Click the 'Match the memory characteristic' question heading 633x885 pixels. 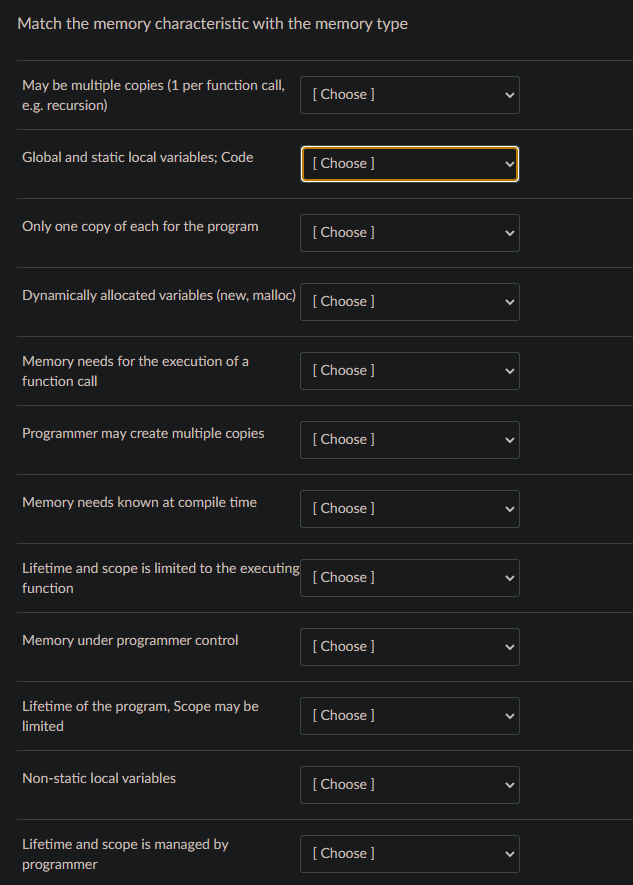click(x=212, y=23)
